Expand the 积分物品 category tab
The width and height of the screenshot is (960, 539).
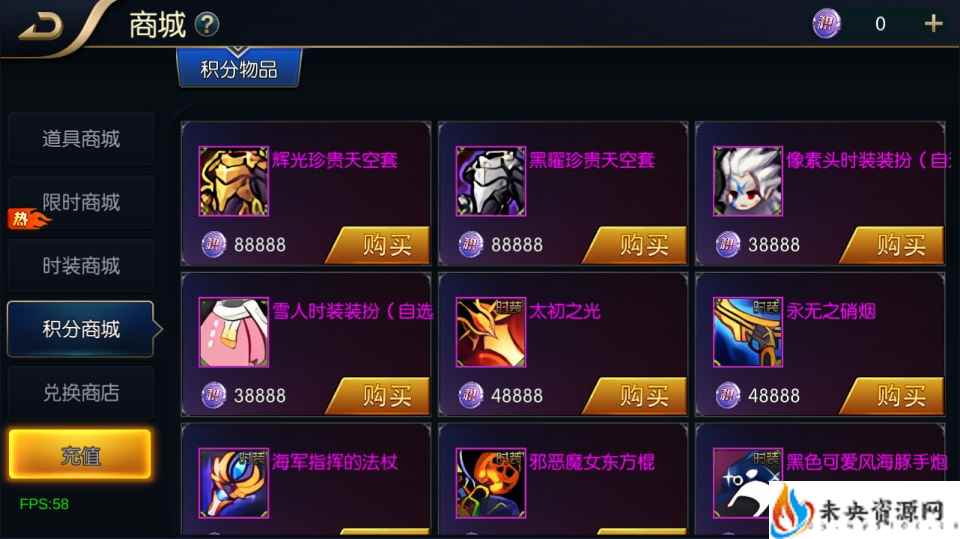239,67
